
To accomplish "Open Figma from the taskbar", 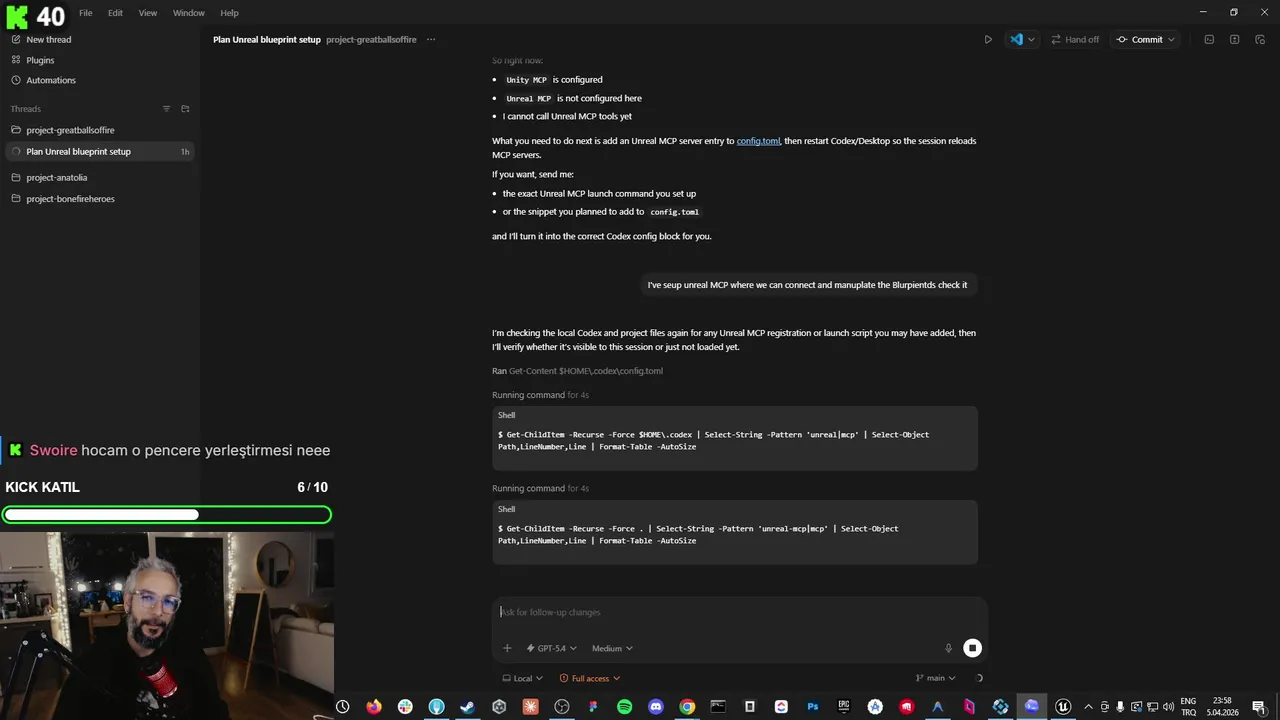I will pyautogui.click(x=593, y=707).
